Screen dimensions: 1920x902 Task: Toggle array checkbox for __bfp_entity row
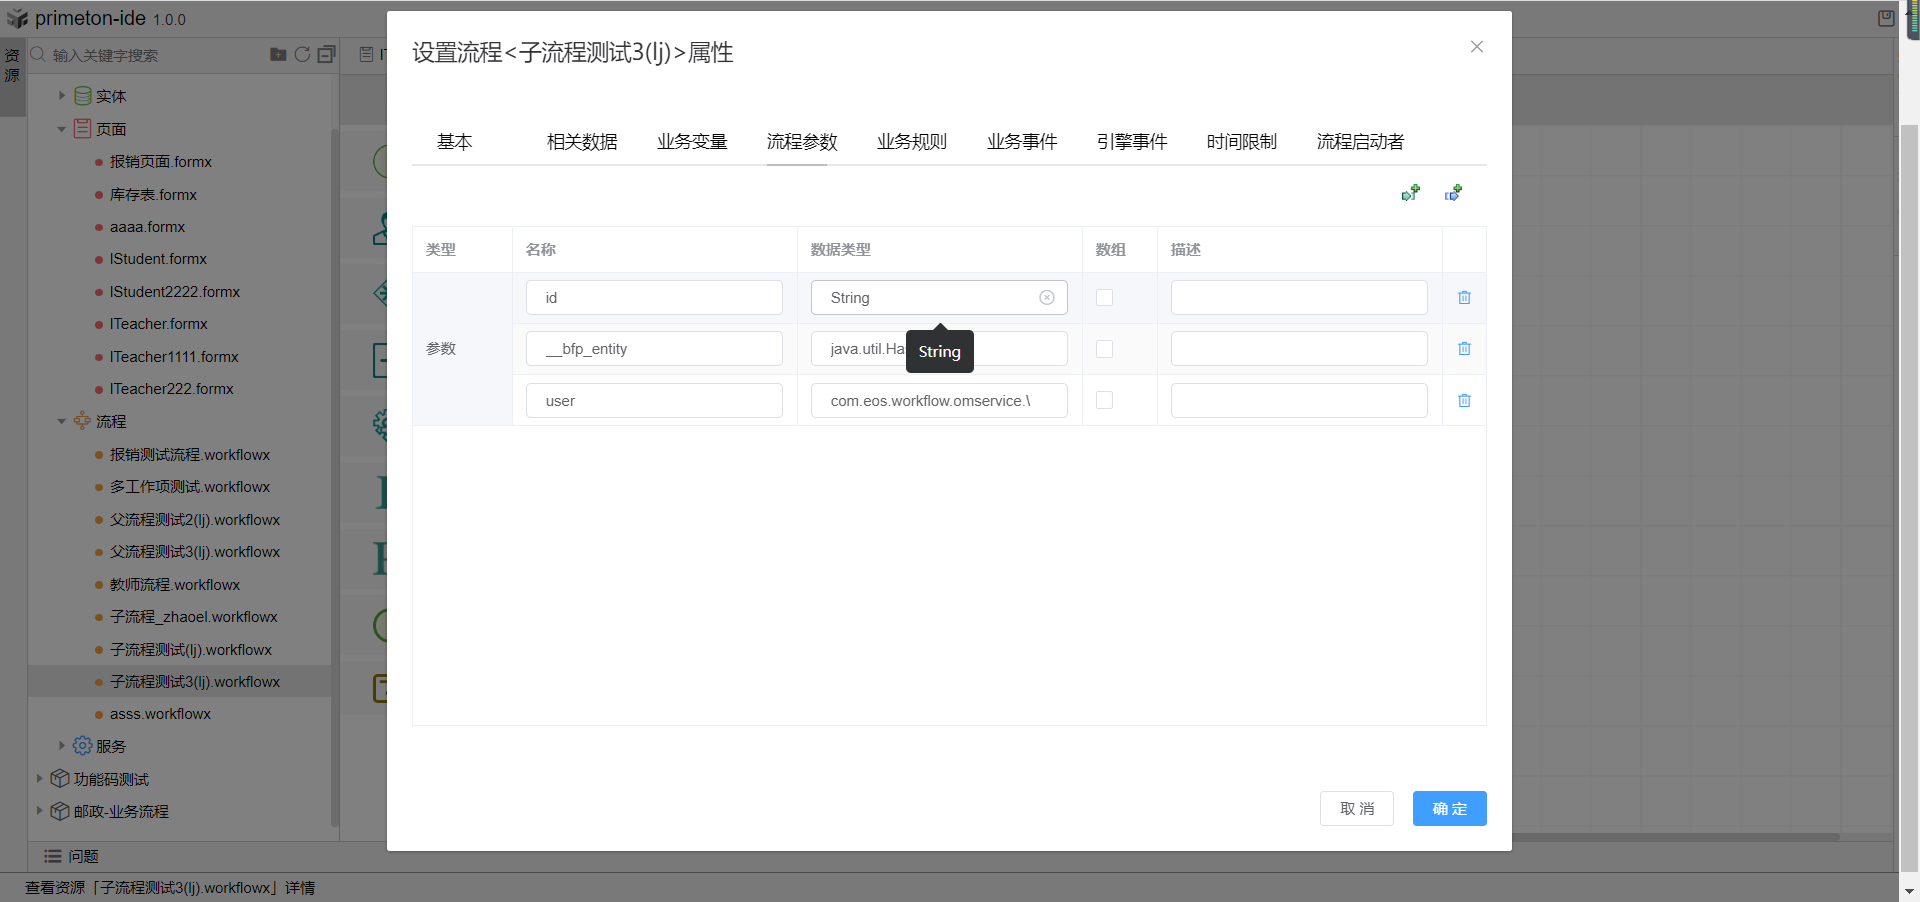(x=1104, y=349)
